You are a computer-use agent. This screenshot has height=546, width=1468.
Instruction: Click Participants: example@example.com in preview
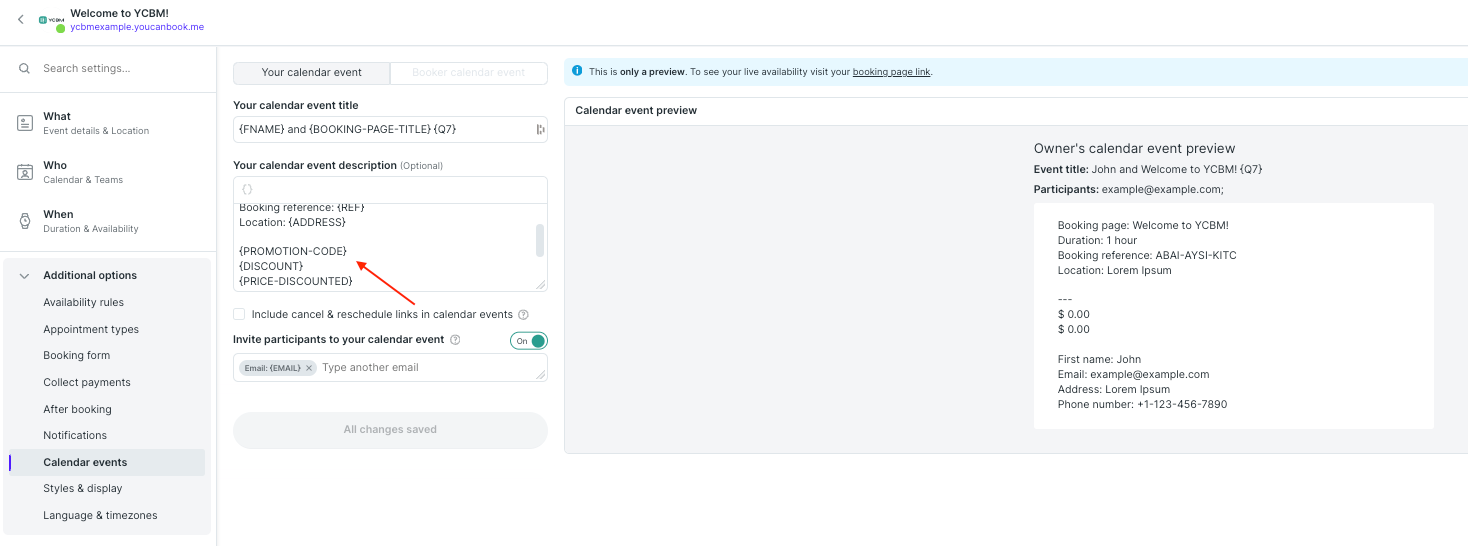tap(1128, 189)
